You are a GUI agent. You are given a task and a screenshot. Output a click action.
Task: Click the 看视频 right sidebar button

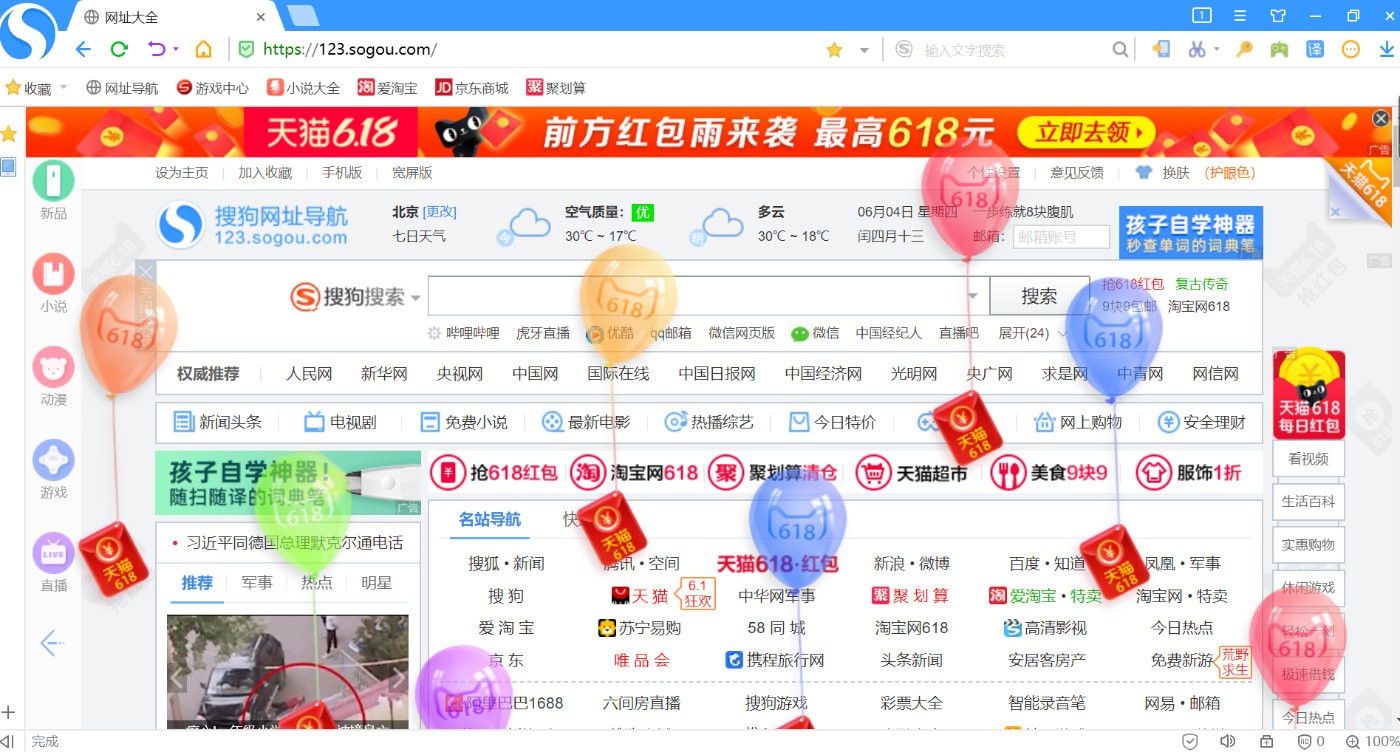(x=1309, y=459)
